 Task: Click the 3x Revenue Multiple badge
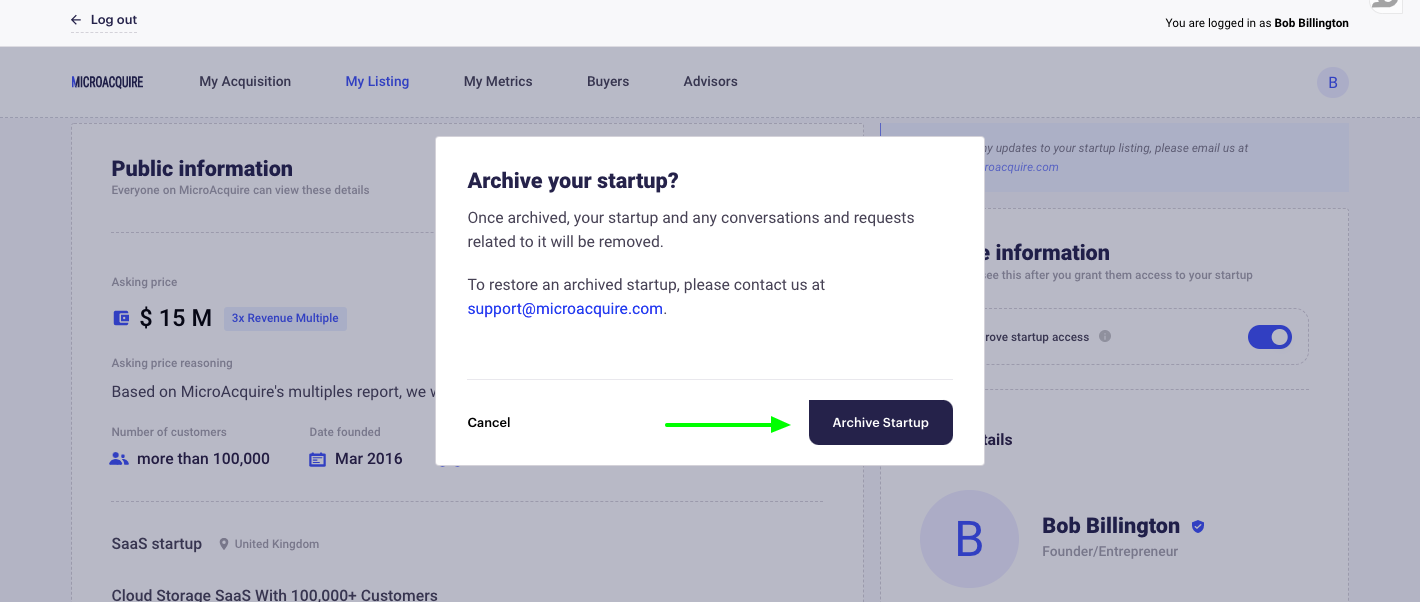[285, 318]
